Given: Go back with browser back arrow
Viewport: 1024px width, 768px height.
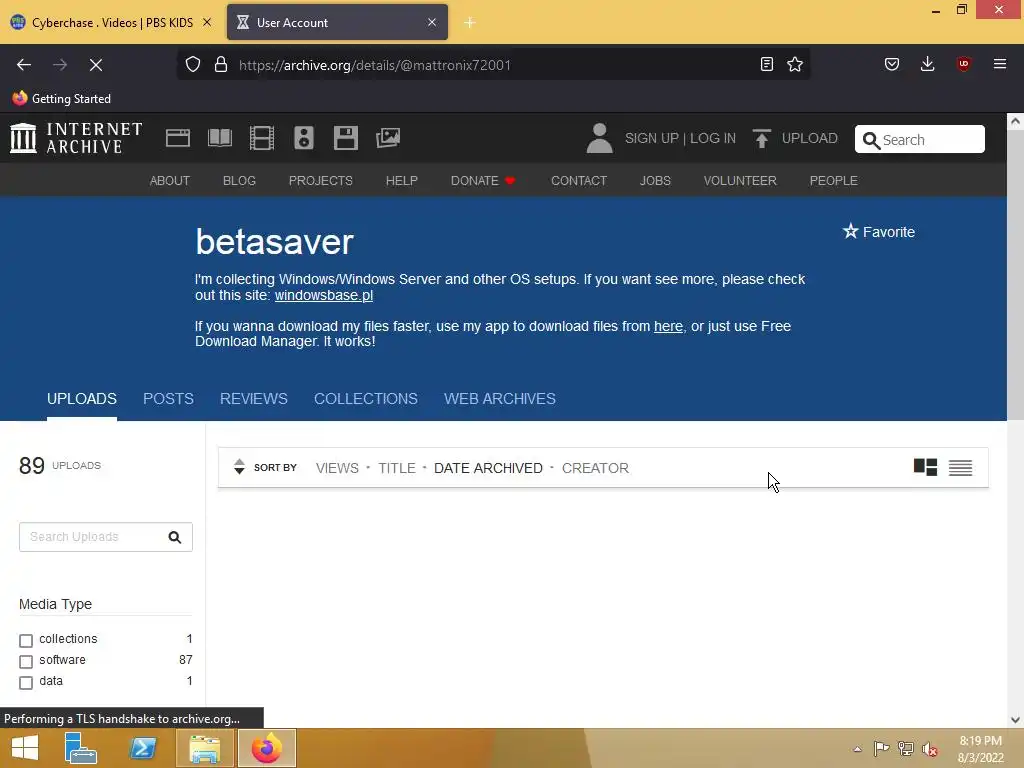Looking at the screenshot, I should point(24,65).
